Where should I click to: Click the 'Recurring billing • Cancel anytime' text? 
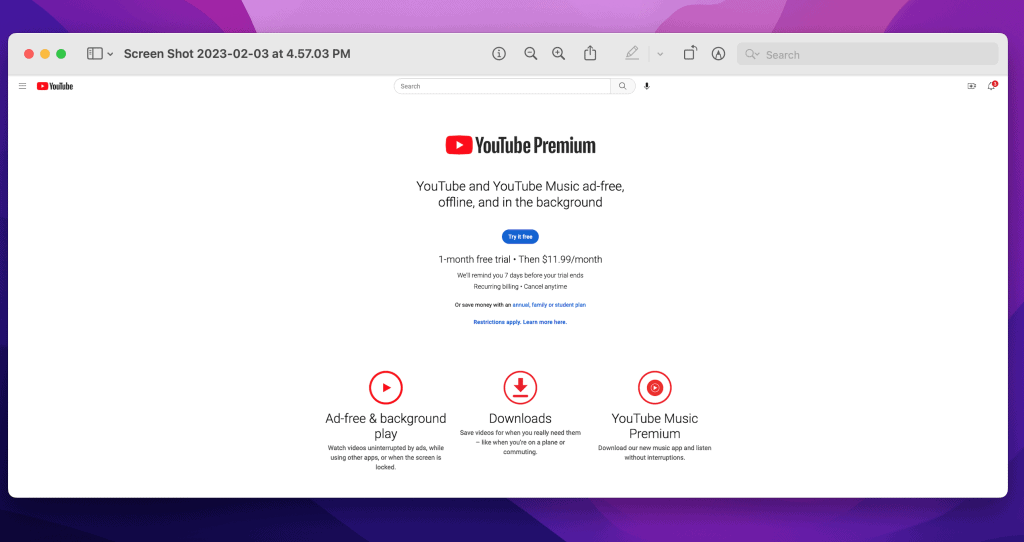click(x=520, y=287)
